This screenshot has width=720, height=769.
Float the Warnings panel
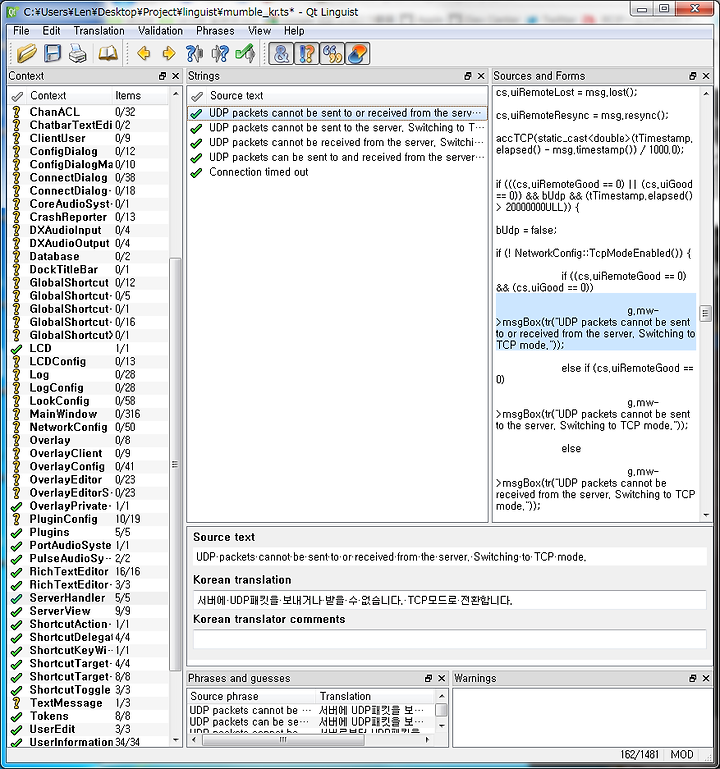tap(693, 678)
